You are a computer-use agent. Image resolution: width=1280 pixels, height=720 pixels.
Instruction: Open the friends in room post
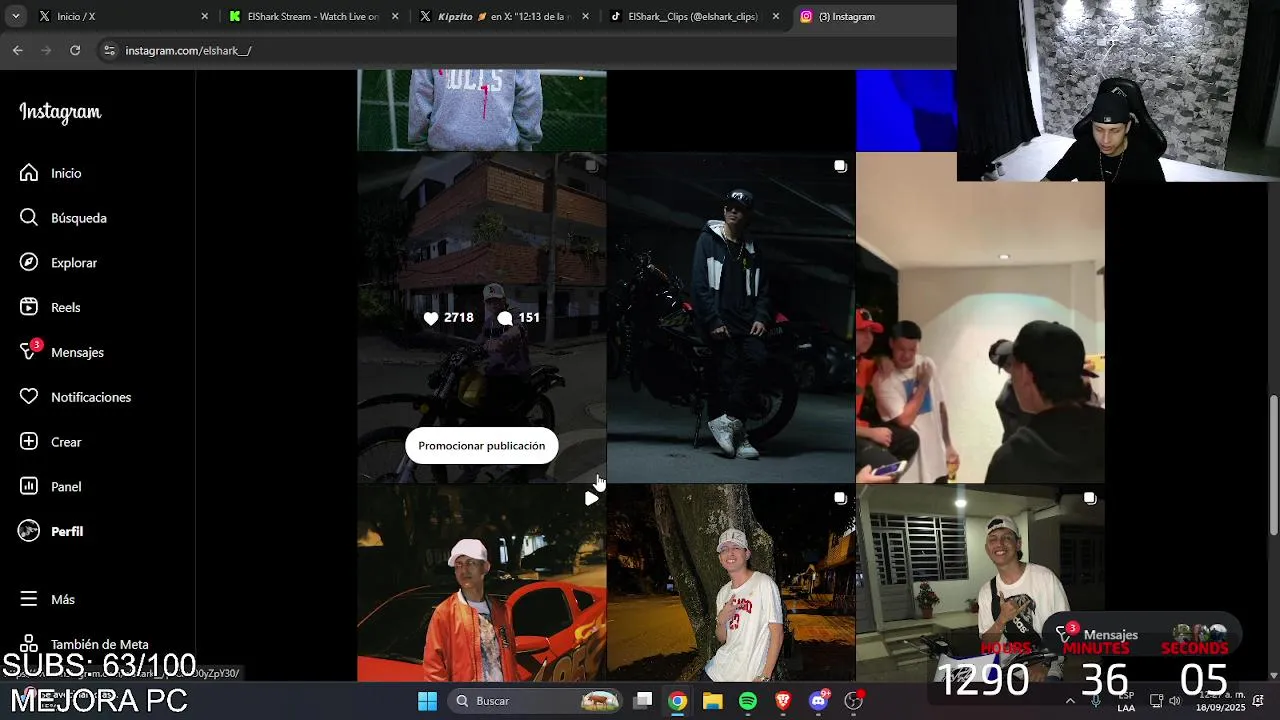(980, 318)
